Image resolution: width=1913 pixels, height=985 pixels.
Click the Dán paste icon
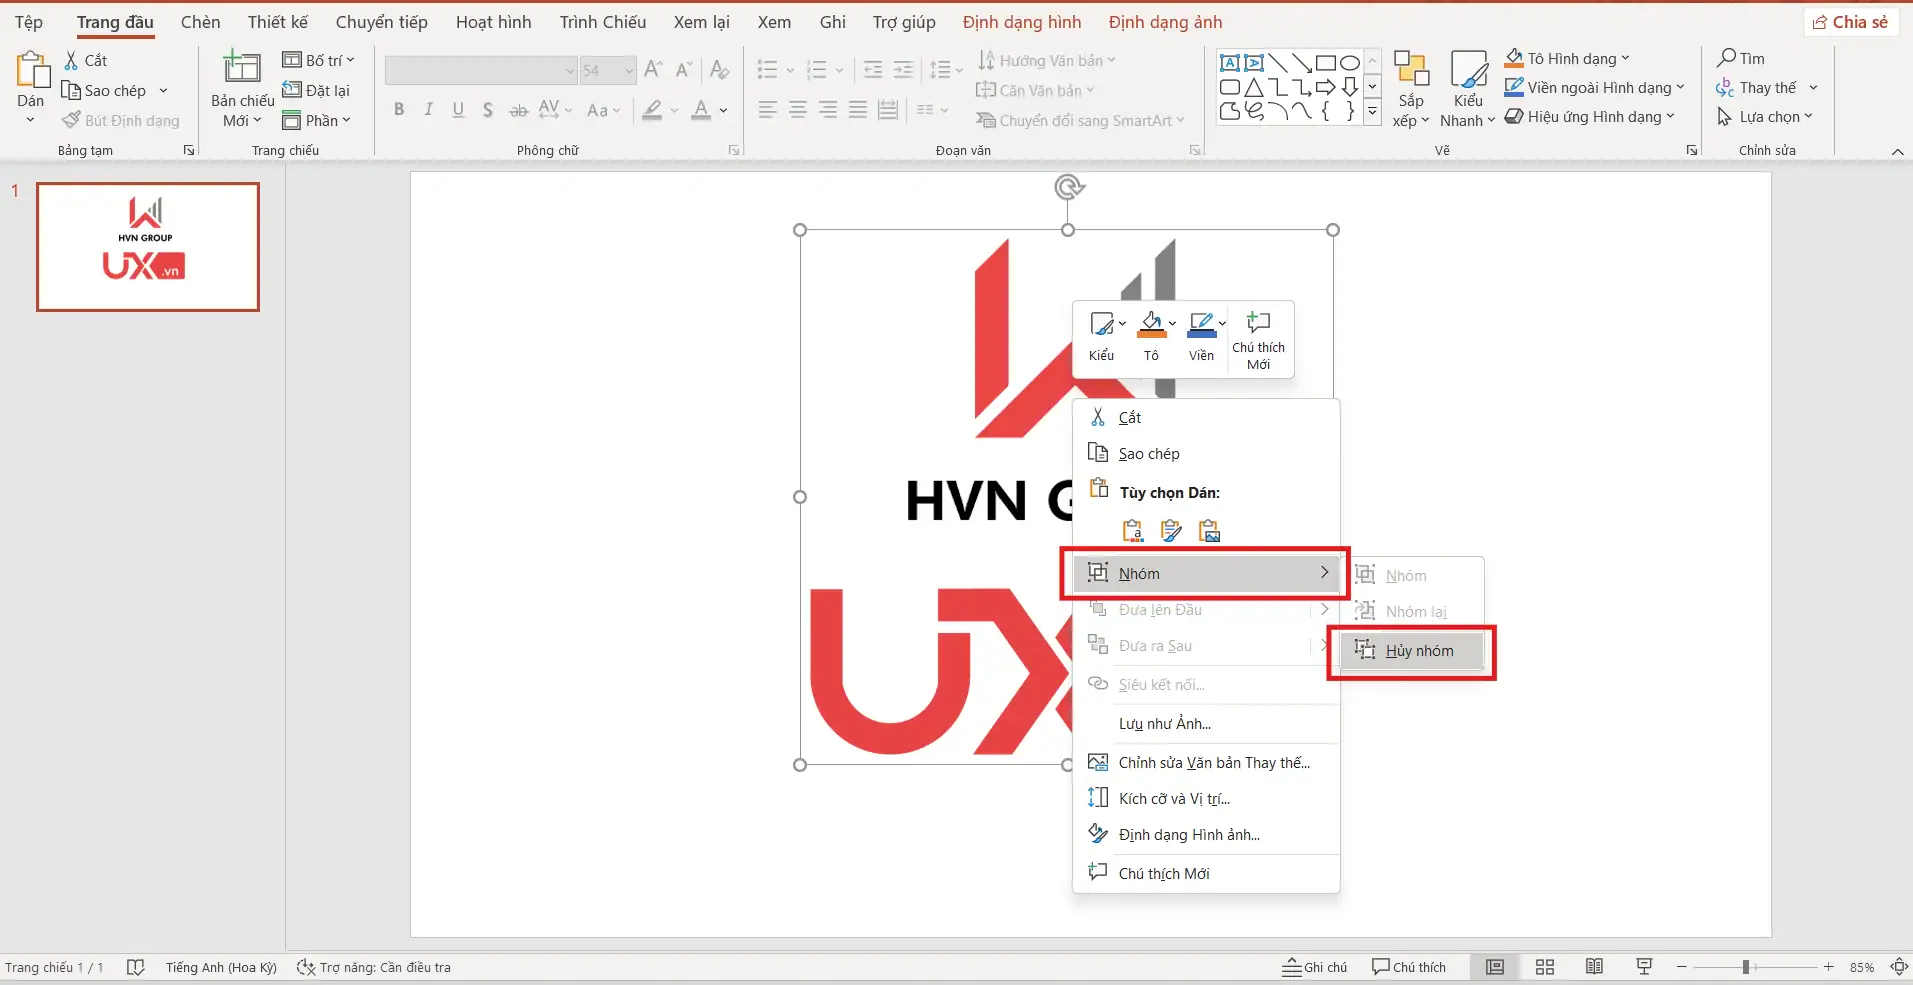31,72
